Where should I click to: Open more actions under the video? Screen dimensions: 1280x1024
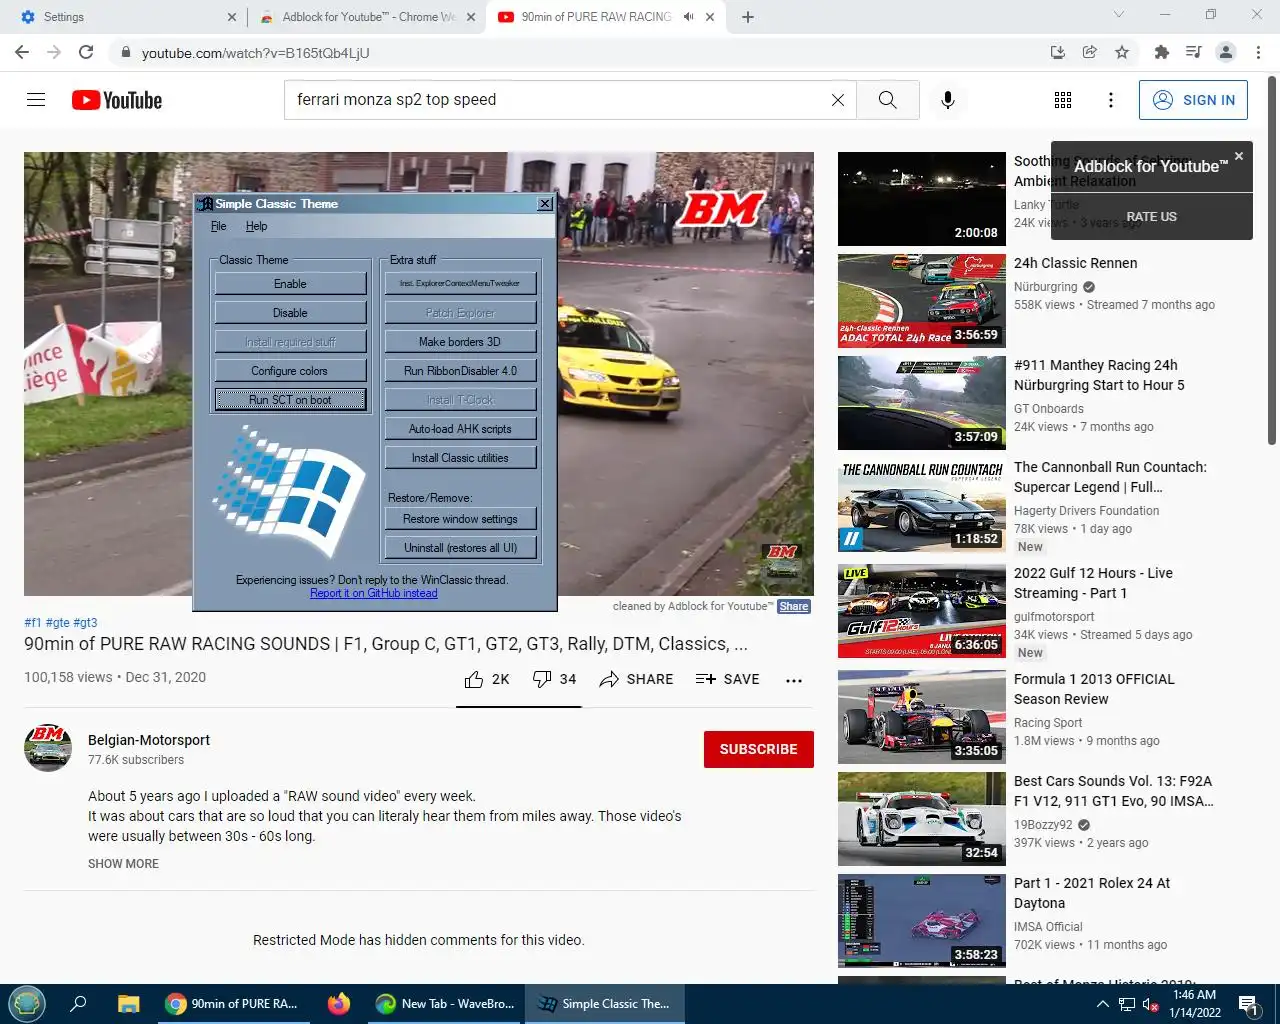pos(794,680)
